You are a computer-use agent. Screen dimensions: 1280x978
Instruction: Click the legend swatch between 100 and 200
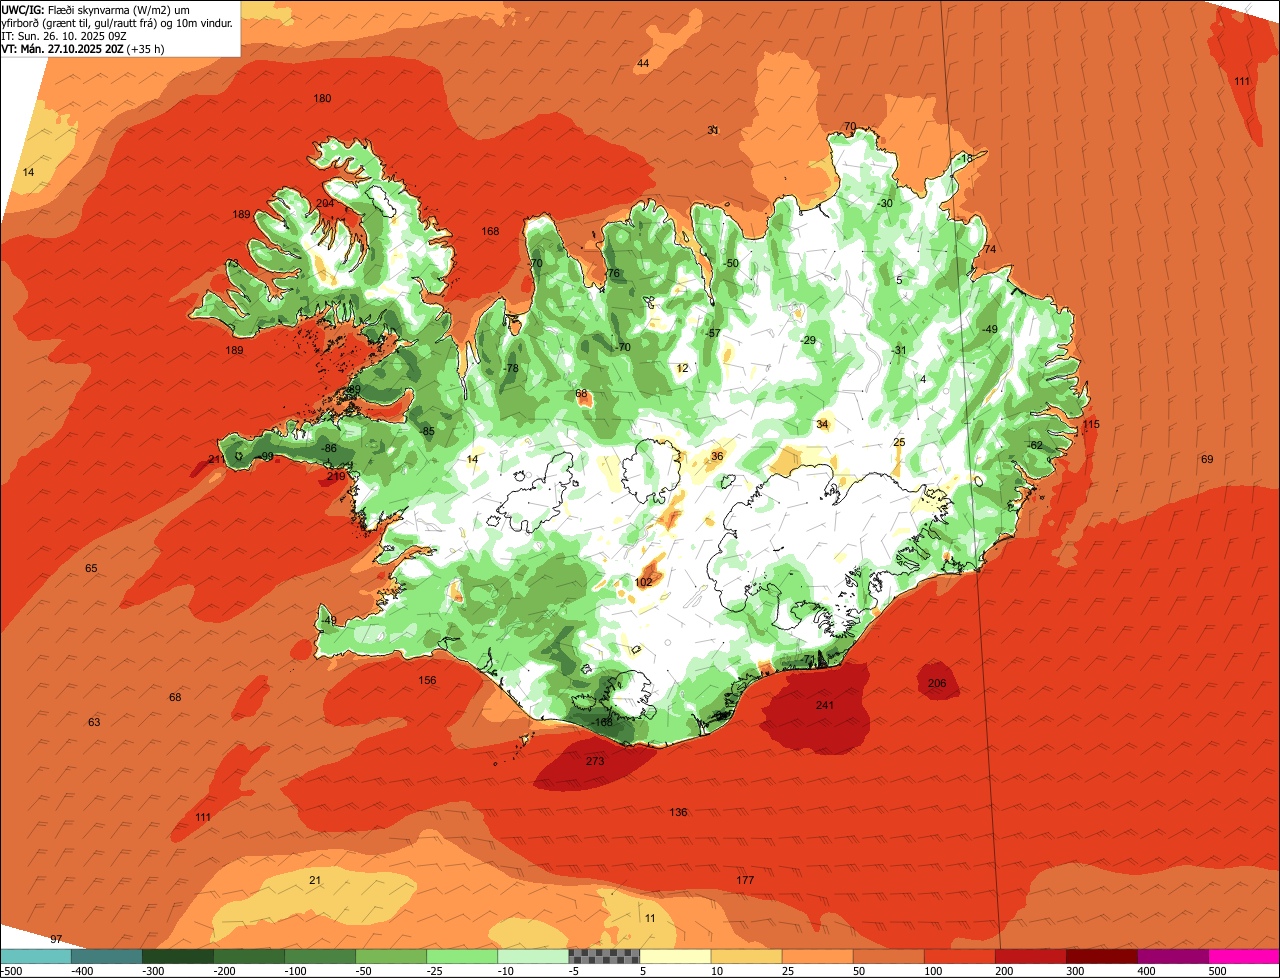coord(959,956)
